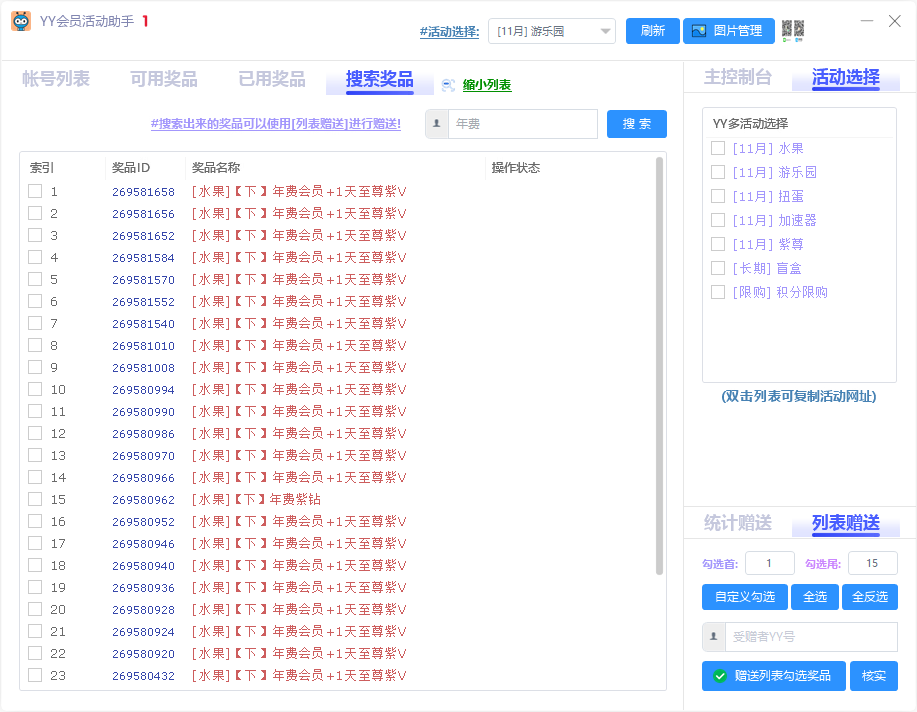917x712 pixels.
Task: Click the YY assistant app logo icon
Action: pos(21,22)
